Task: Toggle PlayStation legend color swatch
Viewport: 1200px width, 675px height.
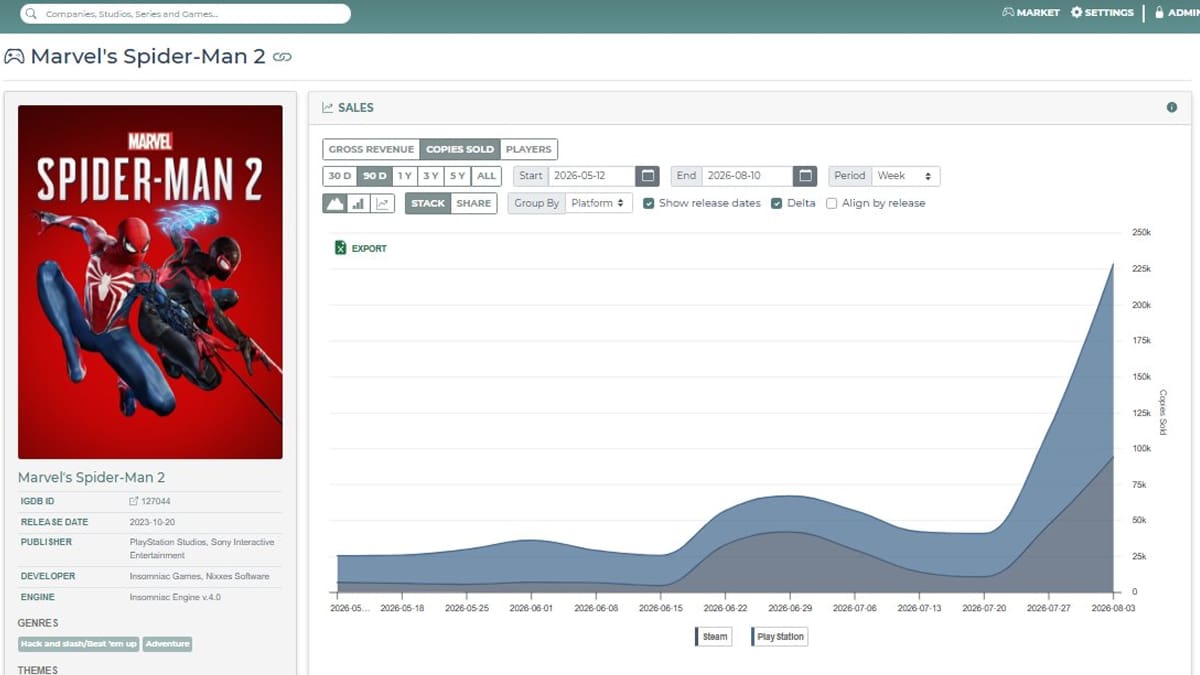Action: (753, 637)
